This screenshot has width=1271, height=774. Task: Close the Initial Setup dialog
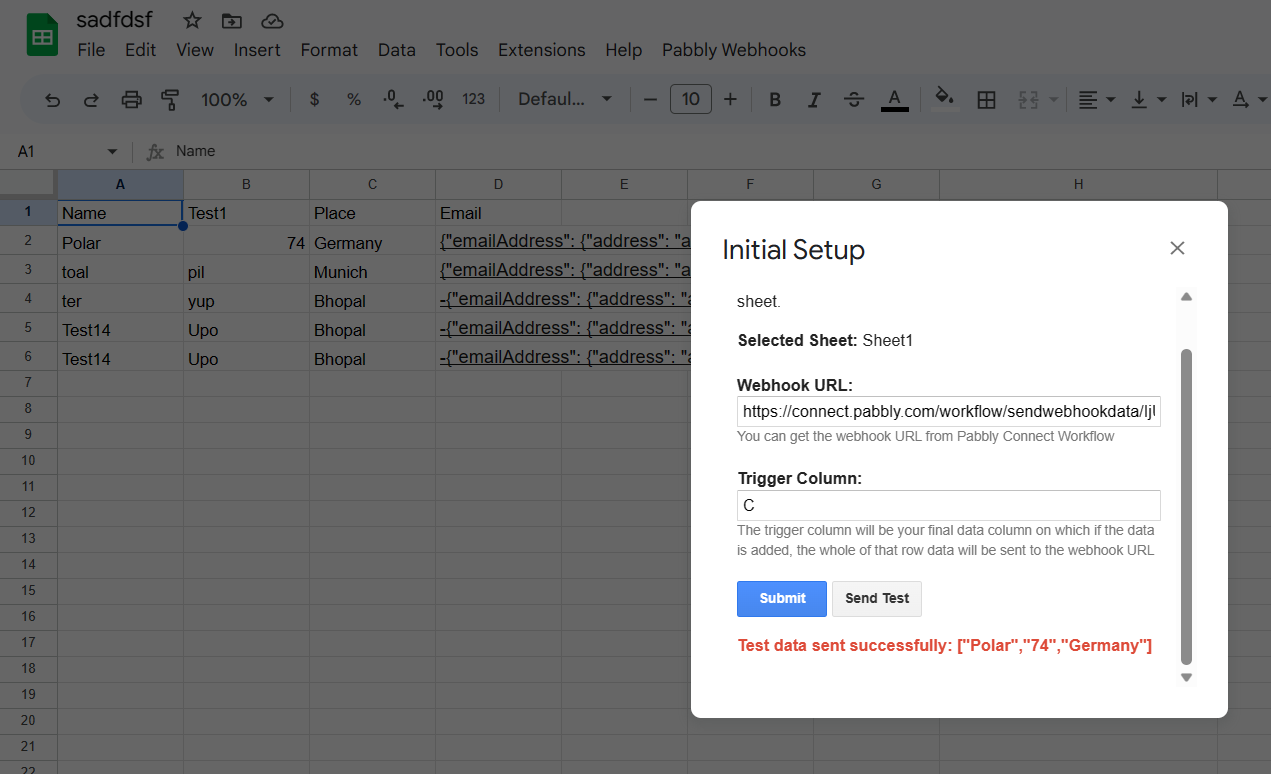[x=1177, y=248]
